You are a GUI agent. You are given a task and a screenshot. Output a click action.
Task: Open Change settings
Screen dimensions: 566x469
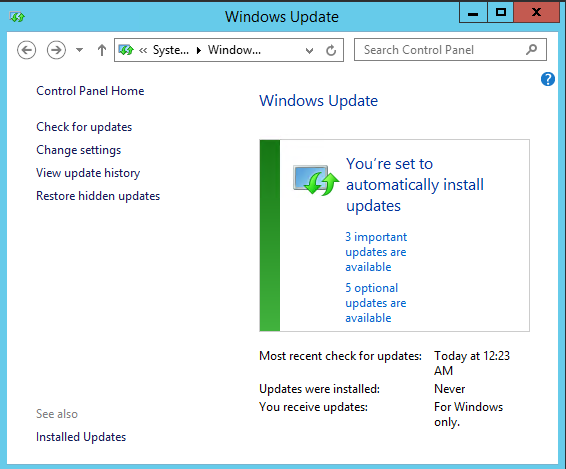point(79,150)
